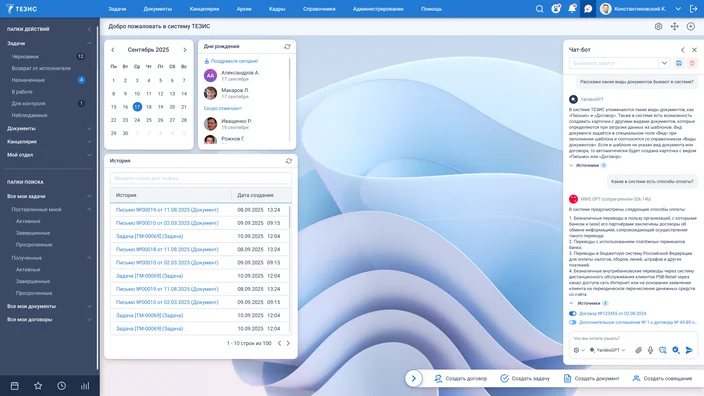Viewport: 704px width, 396px height.
Task: Close the chat-bot panel
Action: point(694,50)
